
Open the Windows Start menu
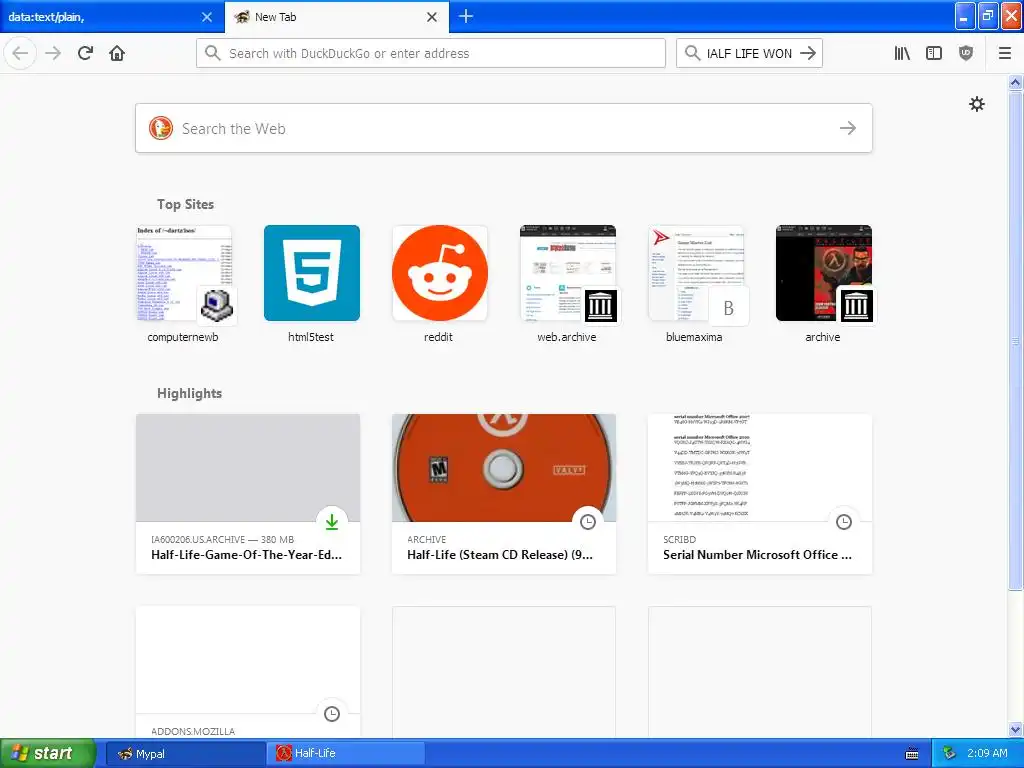(x=48, y=753)
